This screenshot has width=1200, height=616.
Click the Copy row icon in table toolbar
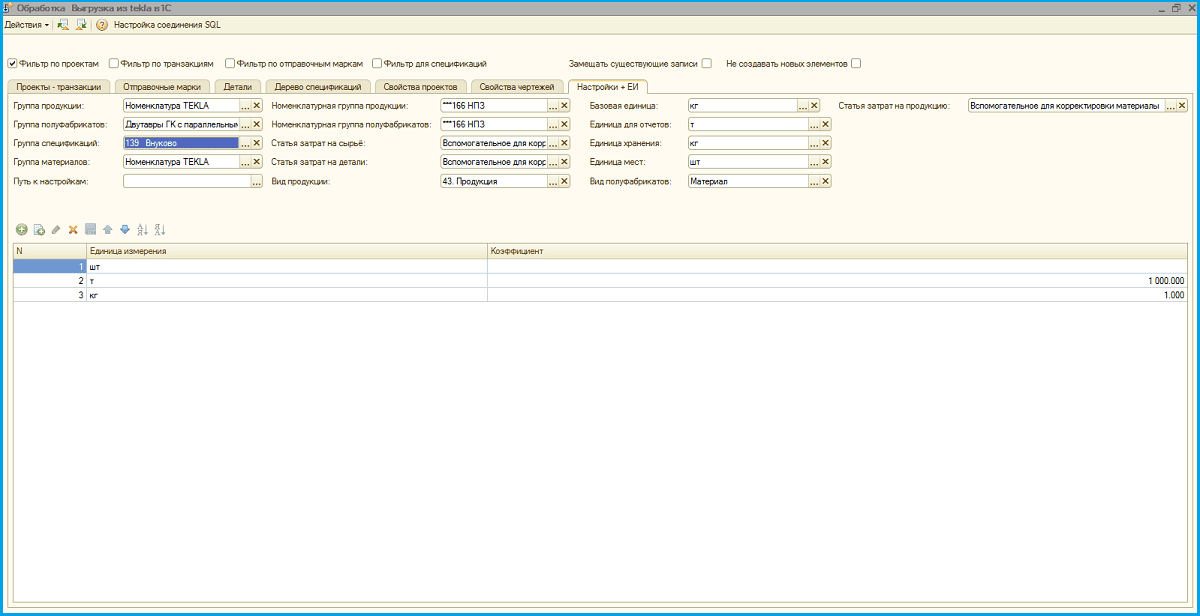tap(39, 229)
